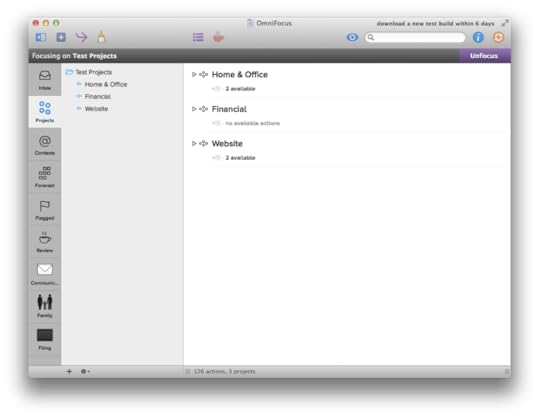Click the 'Focusing on Test Projects' label
The image size is (540, 418).
pyautogui.click(x=74, y=56)
